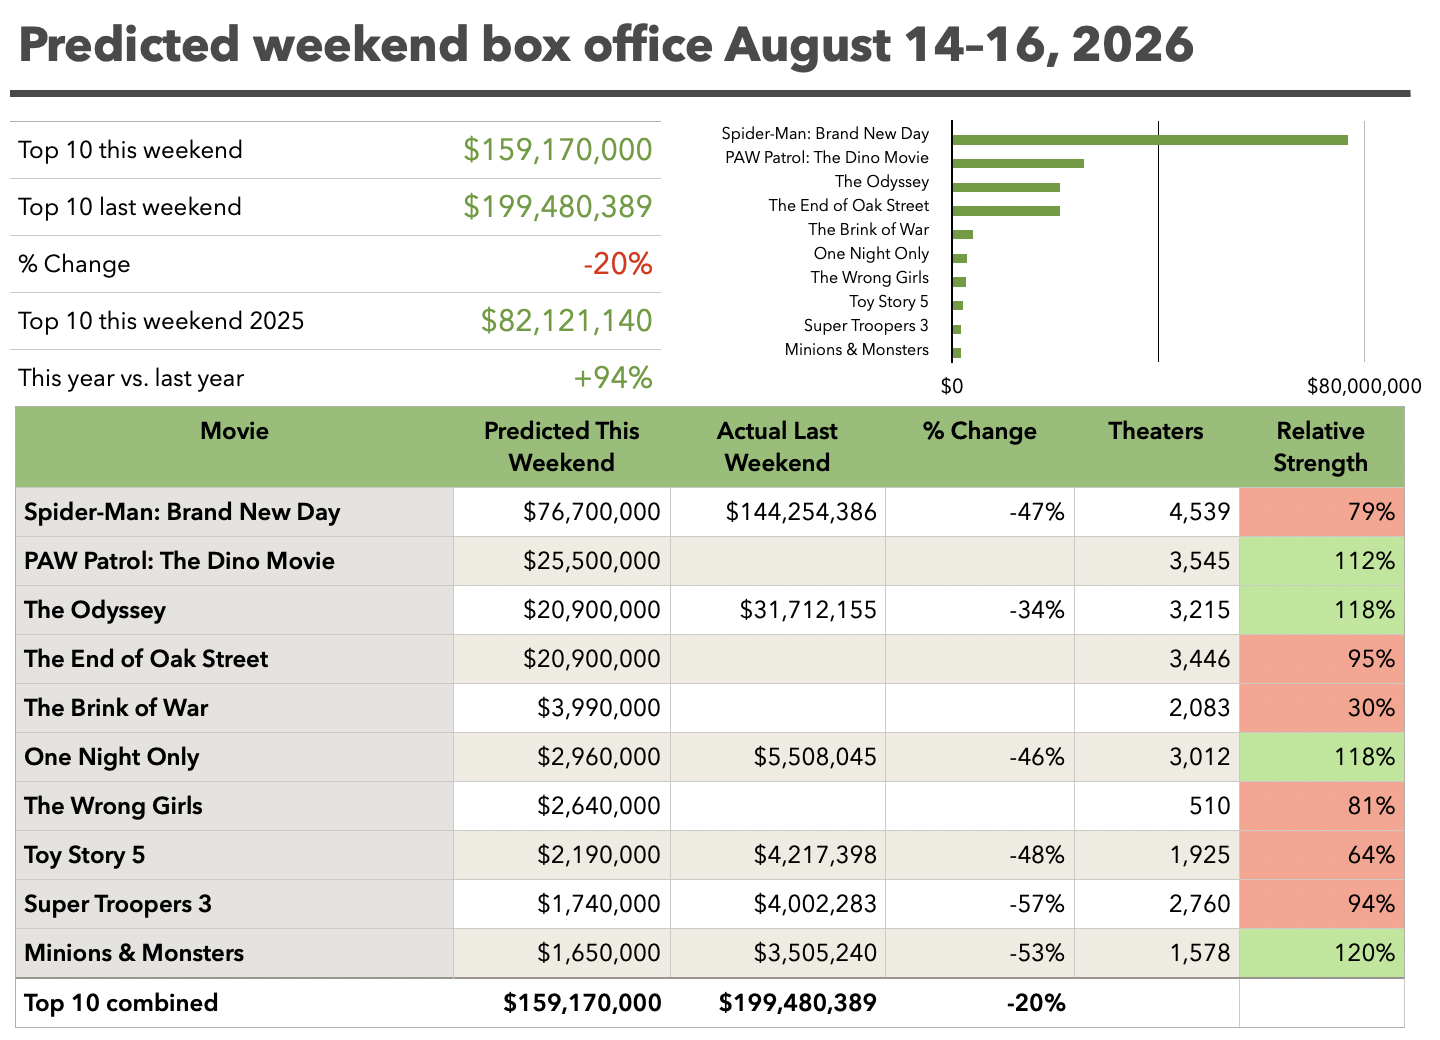Select the "One Night Only" chart axis label
Image resolution: width=1440 pixels, height=1040 pixels.
871,253
